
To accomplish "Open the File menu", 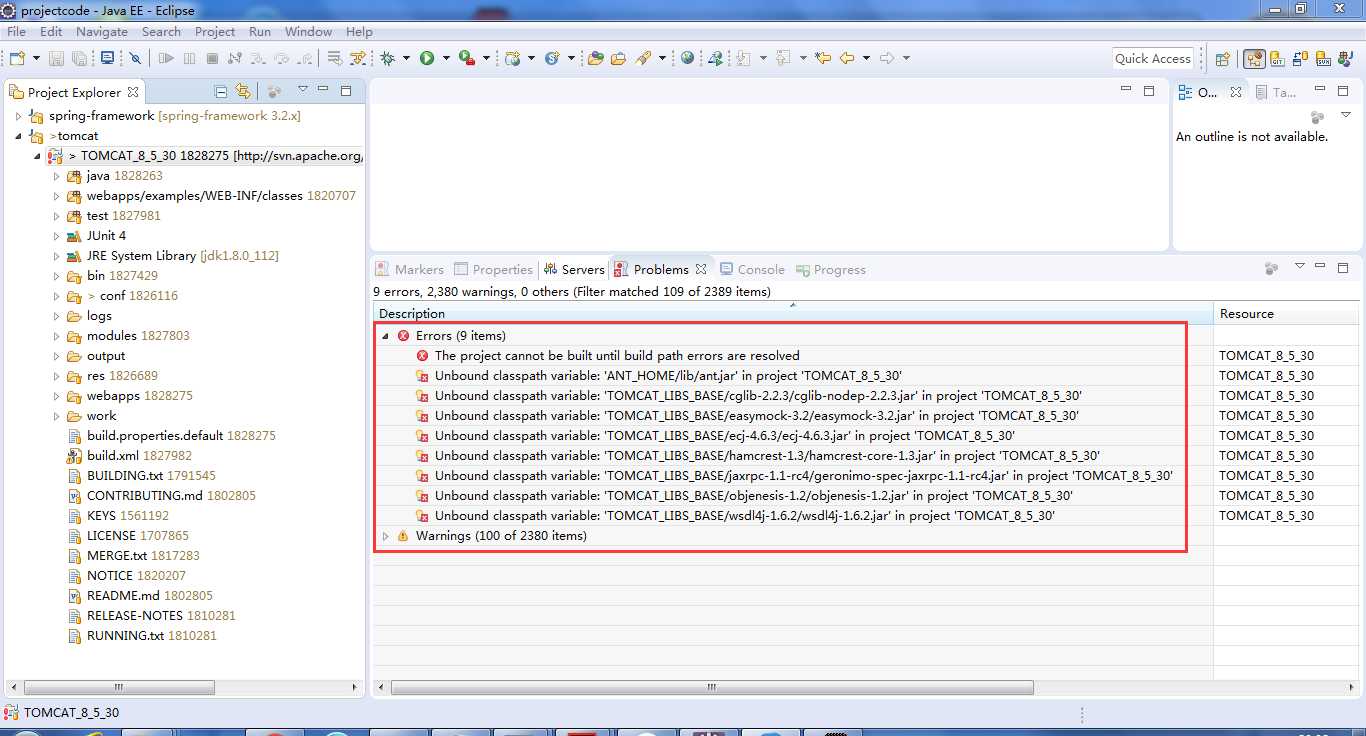I will tap(17, 31).
